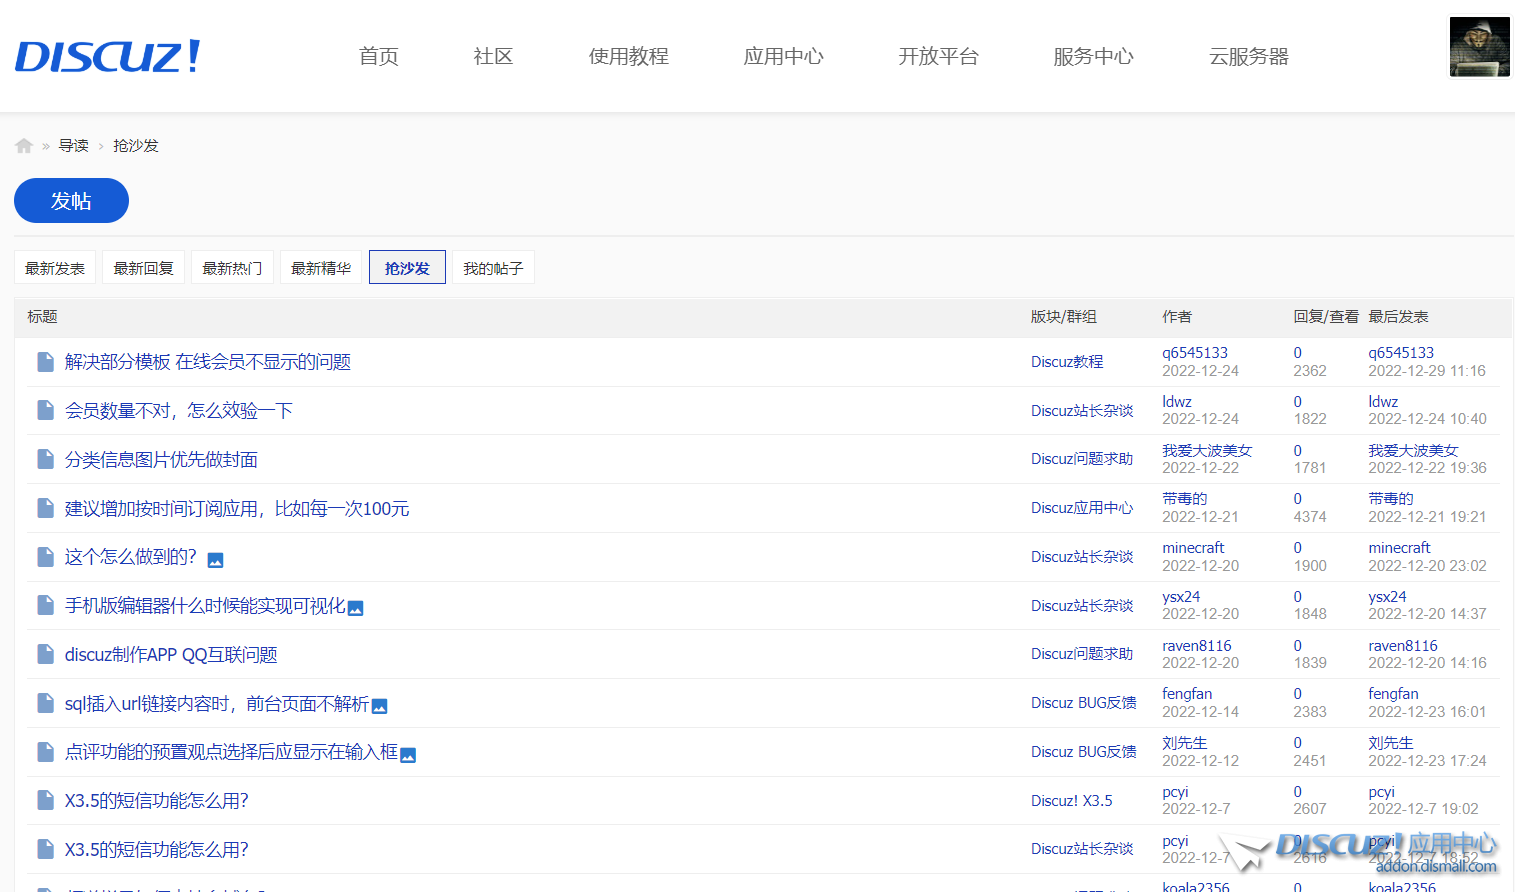This screenshot has width=1515, height=892.
Task: Click the home icon in breadcrumb
Action: point(24,146)
